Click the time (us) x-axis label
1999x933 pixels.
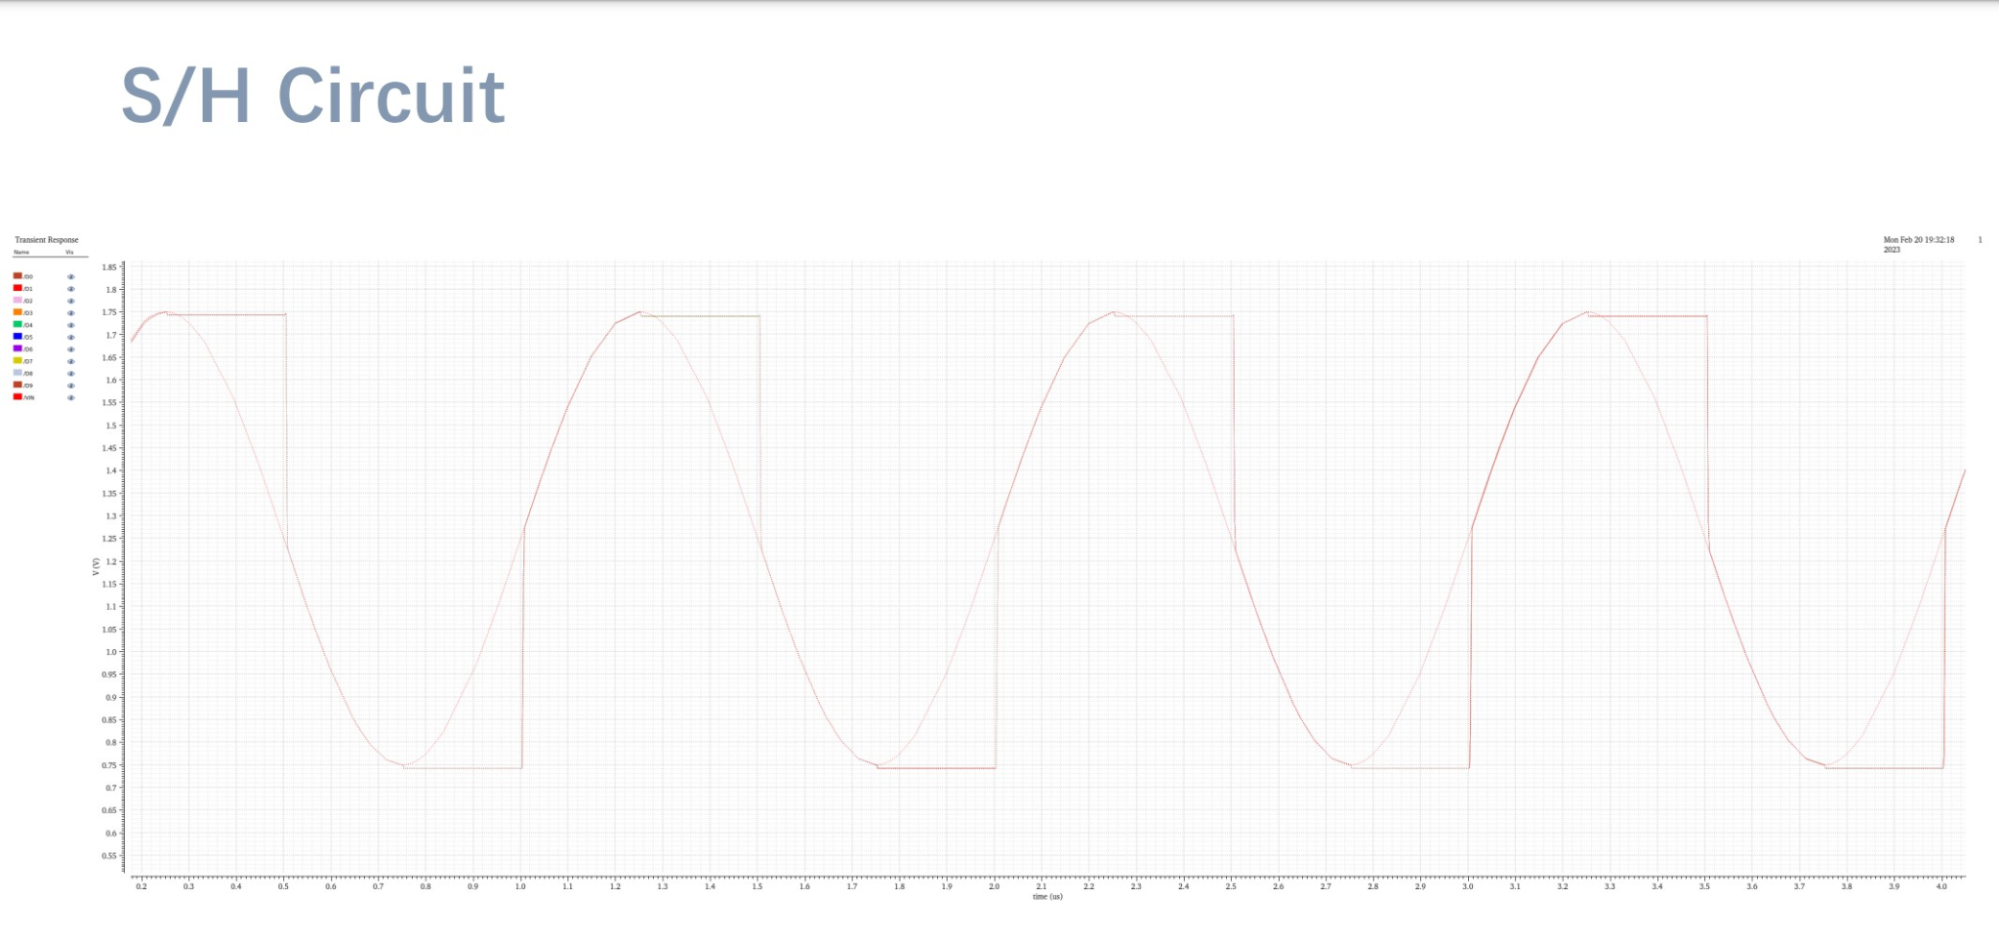[x=1047, y=897]
